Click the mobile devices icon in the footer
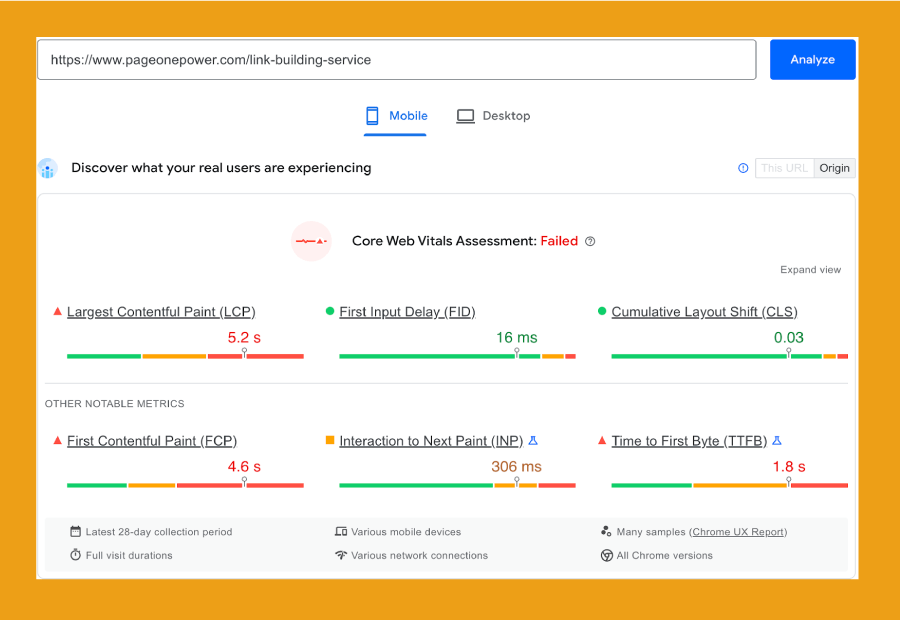 pos(343,532)
